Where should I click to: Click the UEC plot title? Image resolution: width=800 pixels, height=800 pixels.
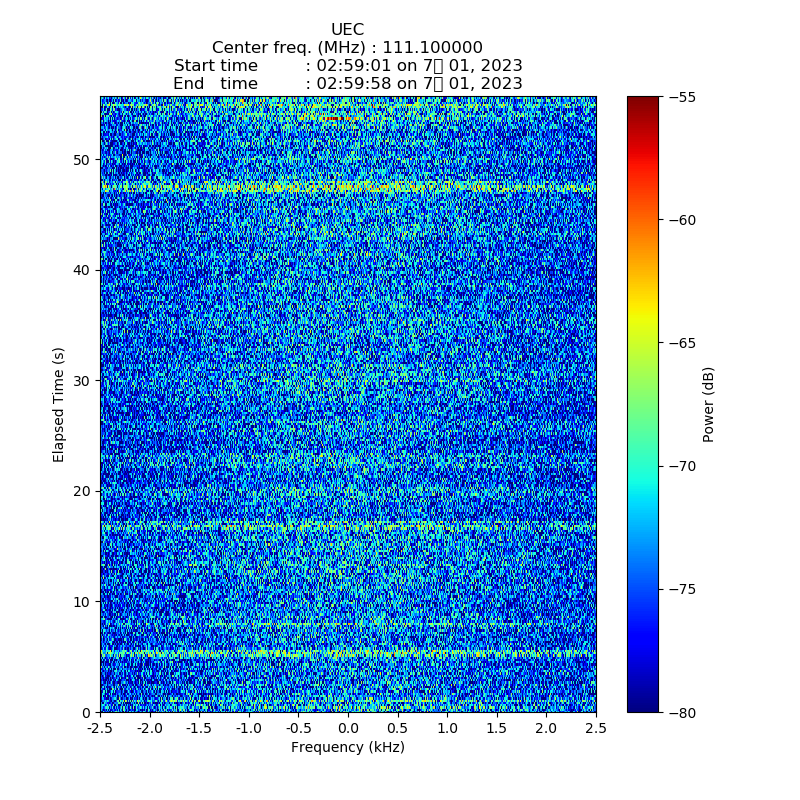(347, 30)
